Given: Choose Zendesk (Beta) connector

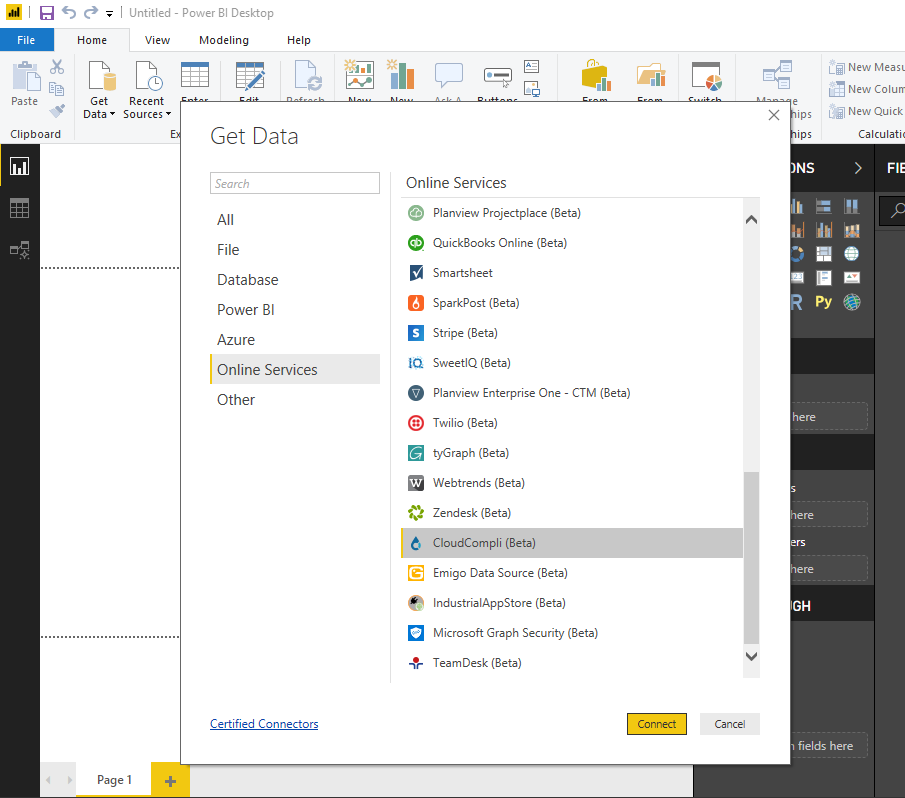Looking at the screenshot, I should click(x=572, y=513).
